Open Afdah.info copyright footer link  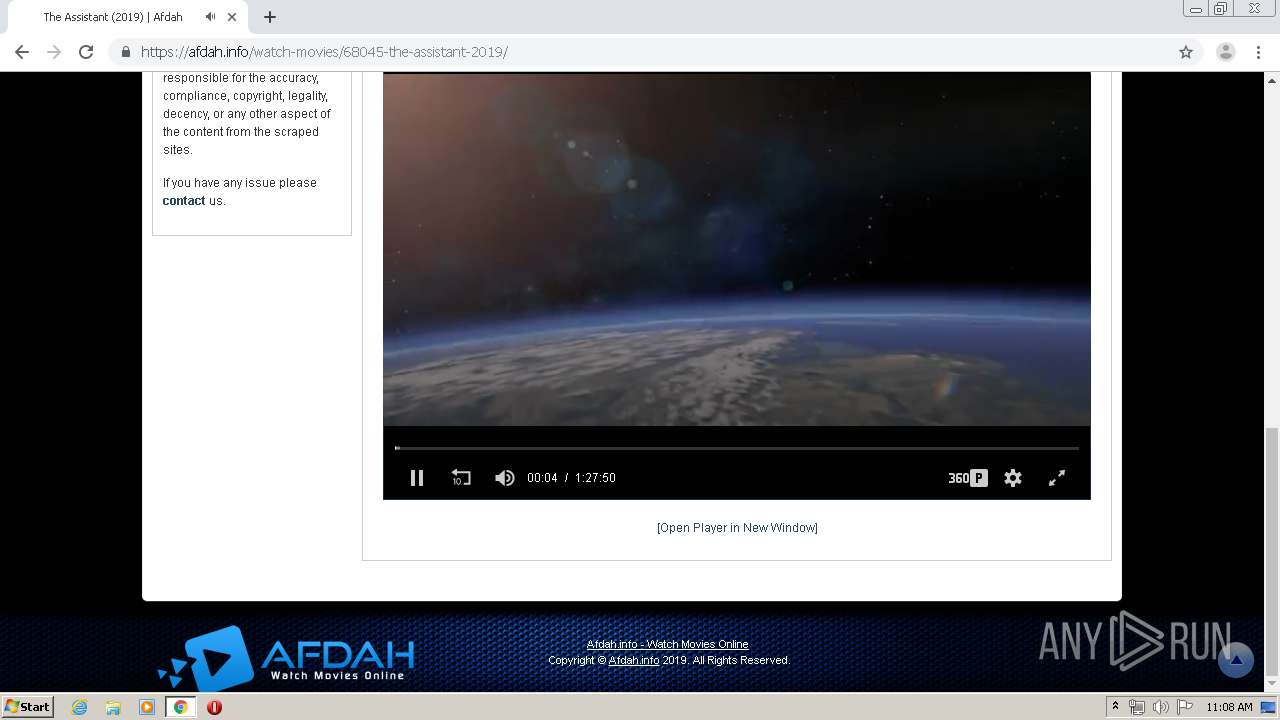click(634, 660)
